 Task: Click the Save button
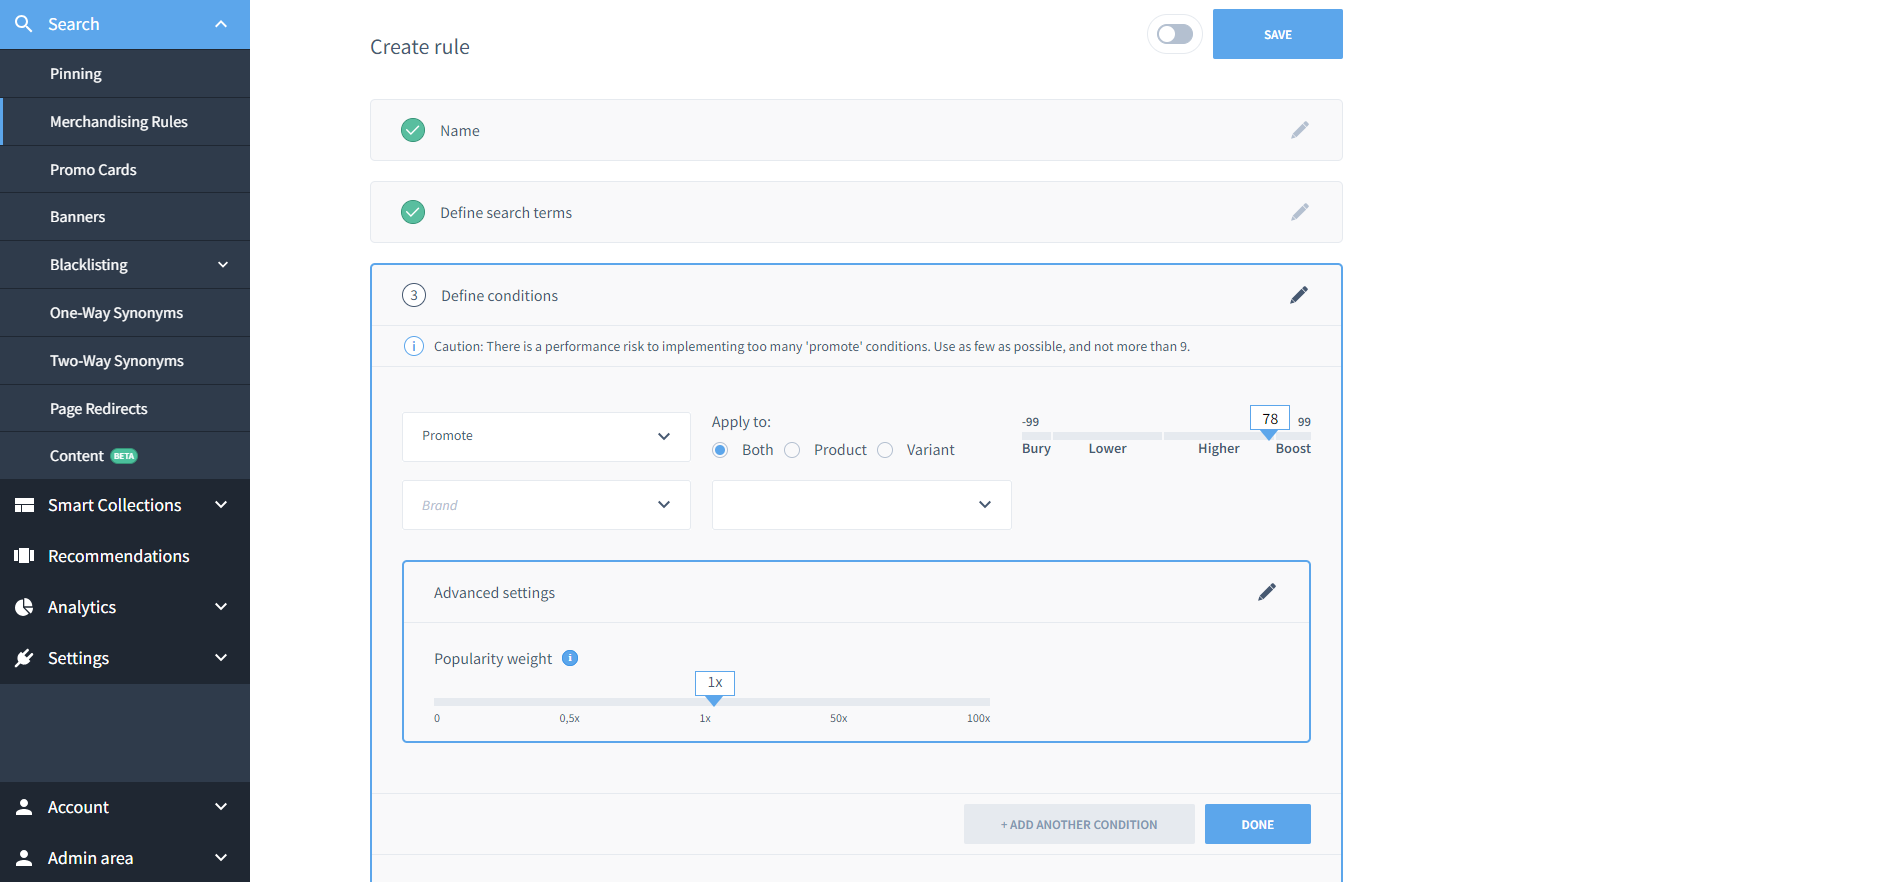[1277, 35]
